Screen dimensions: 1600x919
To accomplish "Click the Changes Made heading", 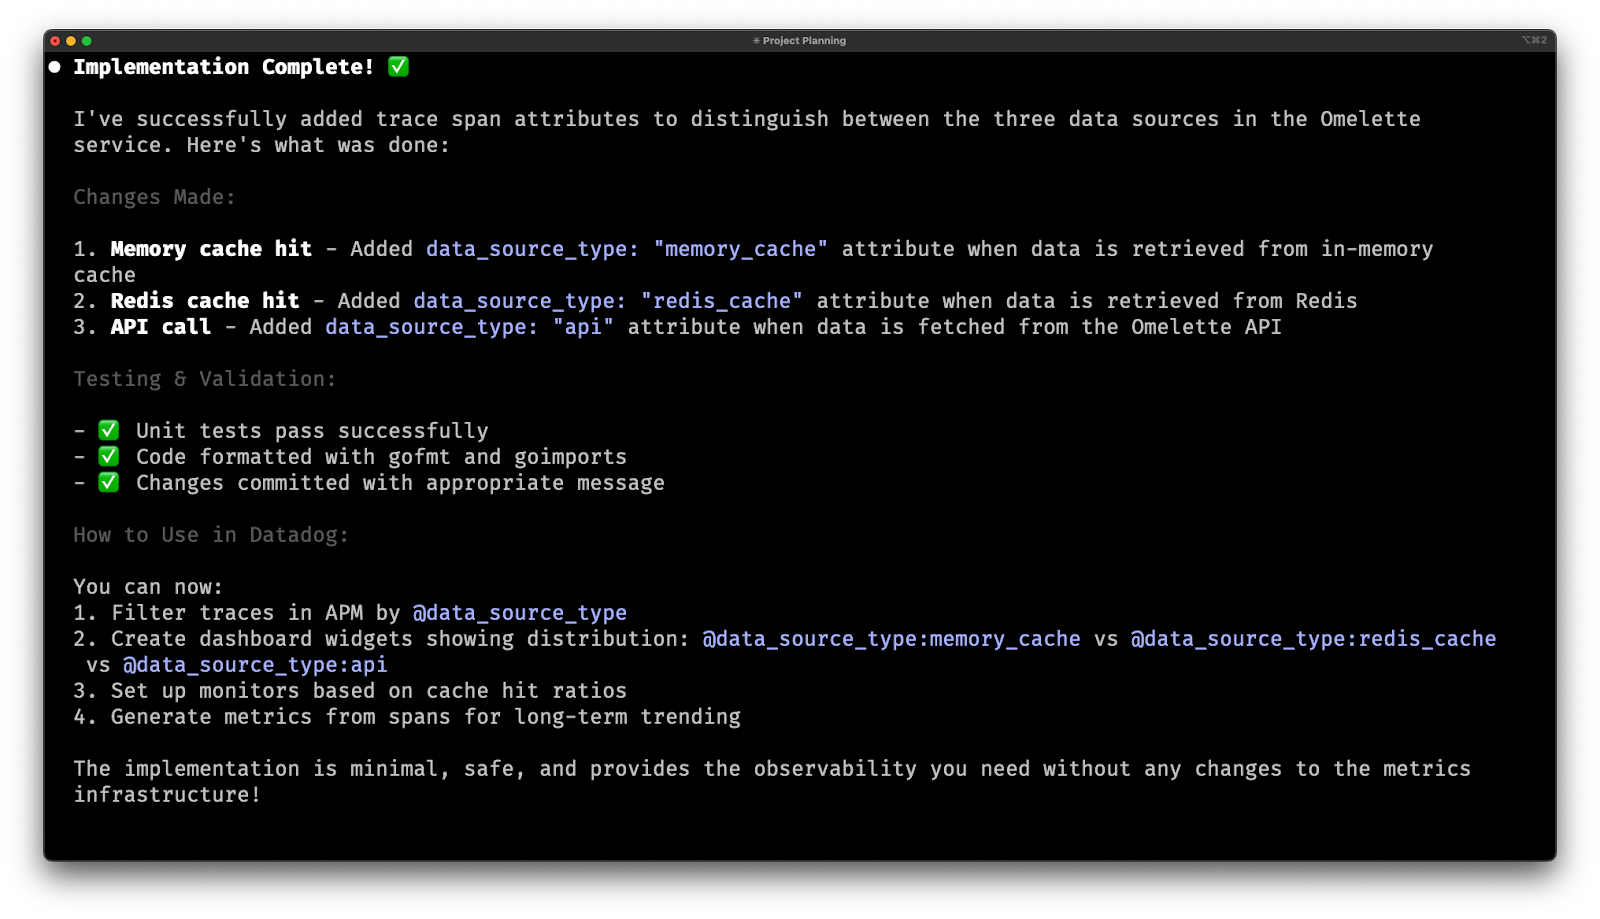I will coord(154,197).
